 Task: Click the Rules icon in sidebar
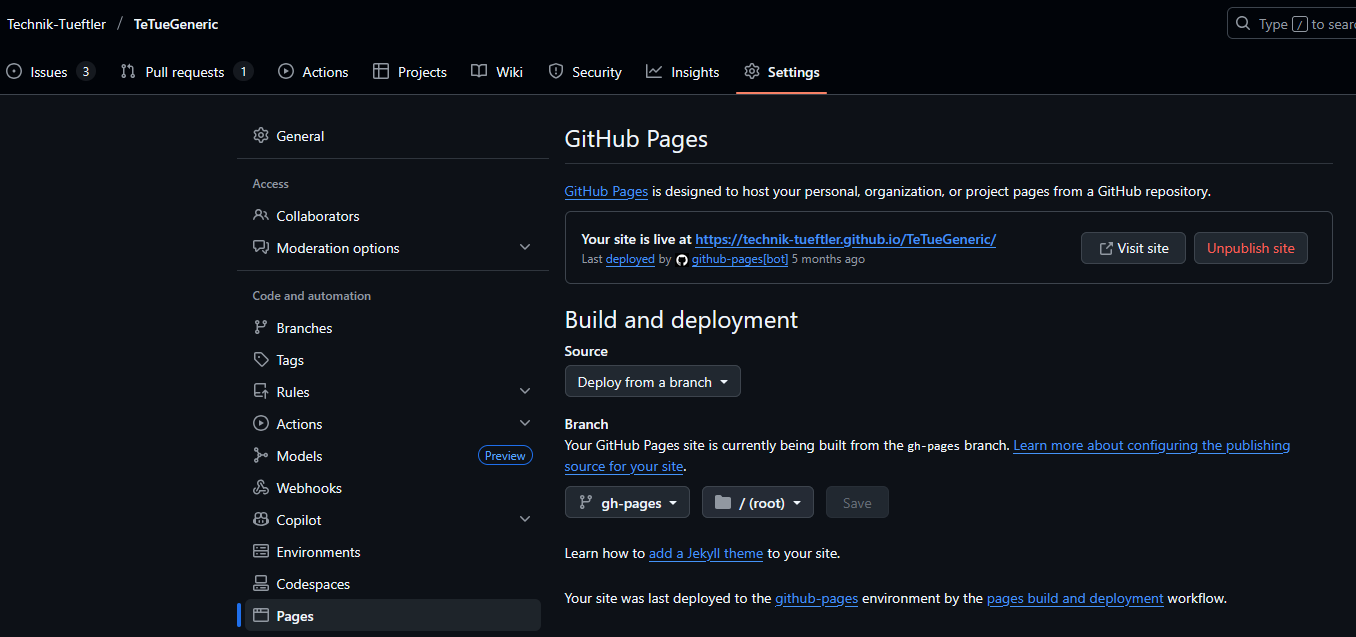pyautogui.click(x=261, y=392)
